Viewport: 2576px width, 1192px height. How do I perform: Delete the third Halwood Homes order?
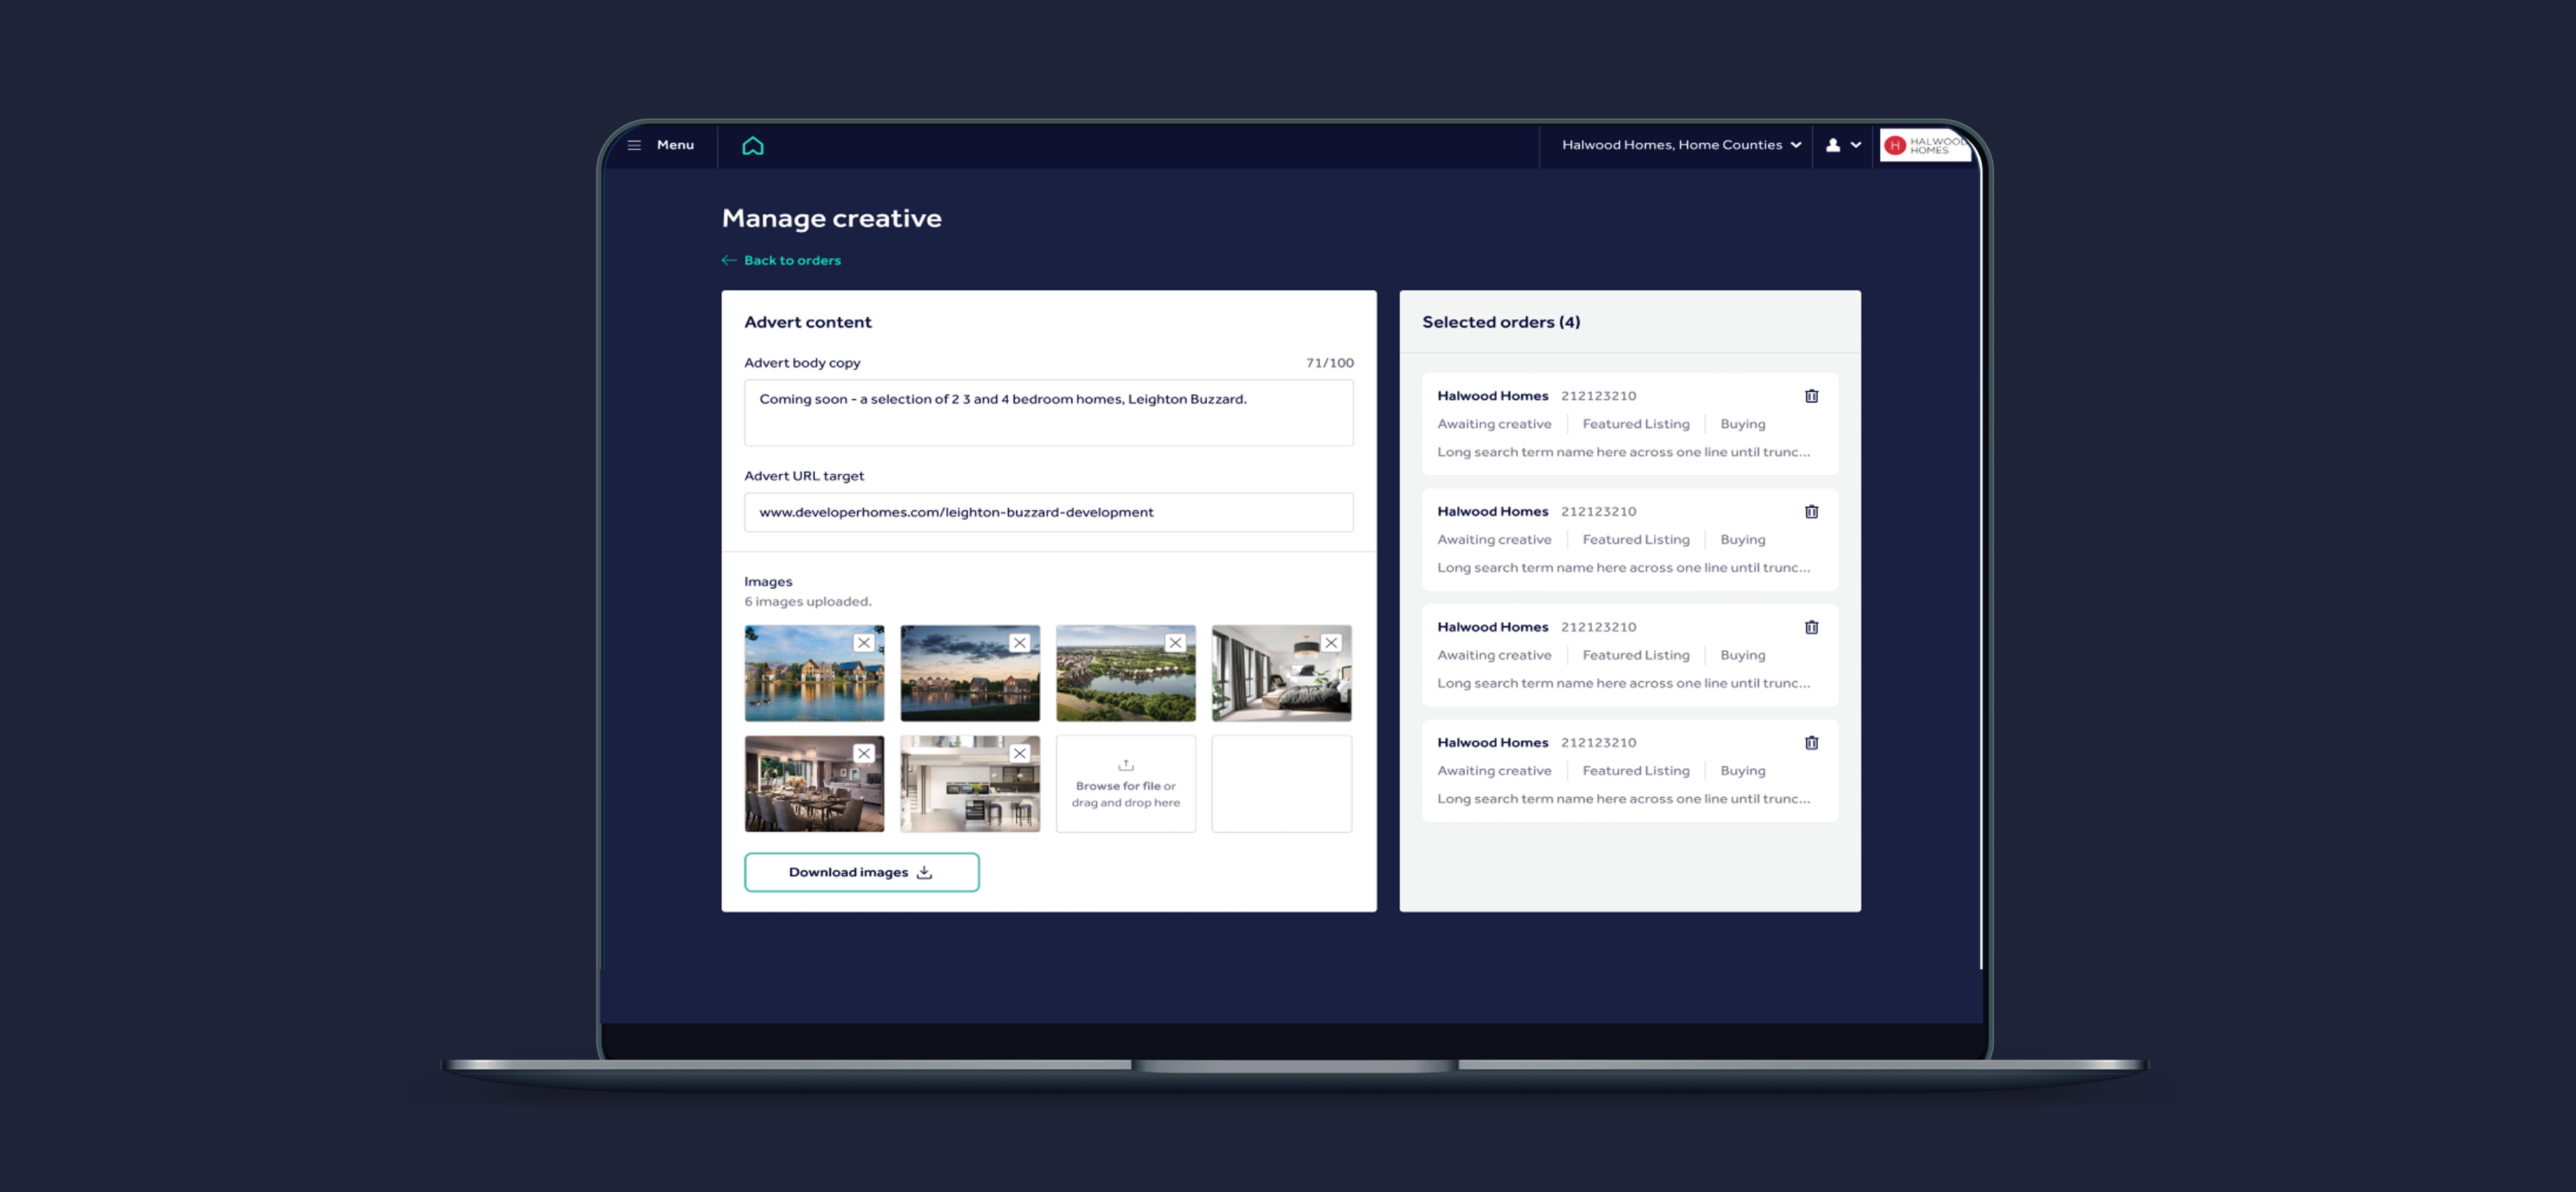click(1810, 627)
